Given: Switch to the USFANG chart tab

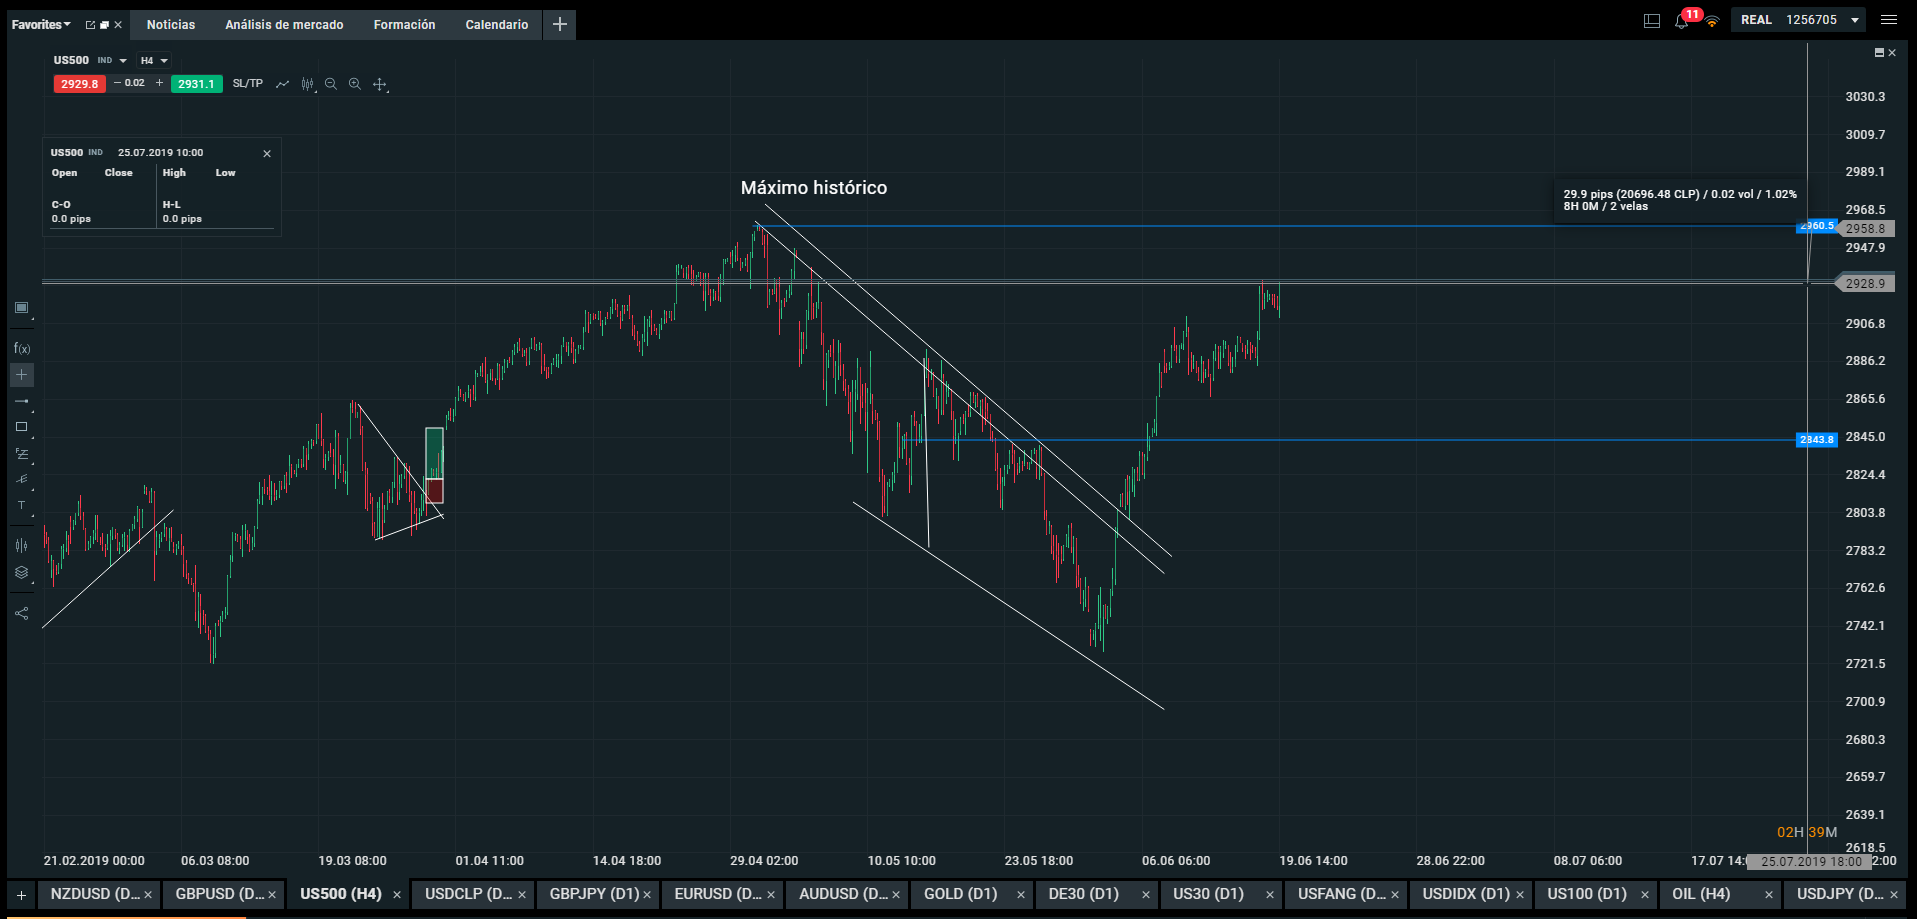Looking at the screenshot, I should coord(1342,894).
